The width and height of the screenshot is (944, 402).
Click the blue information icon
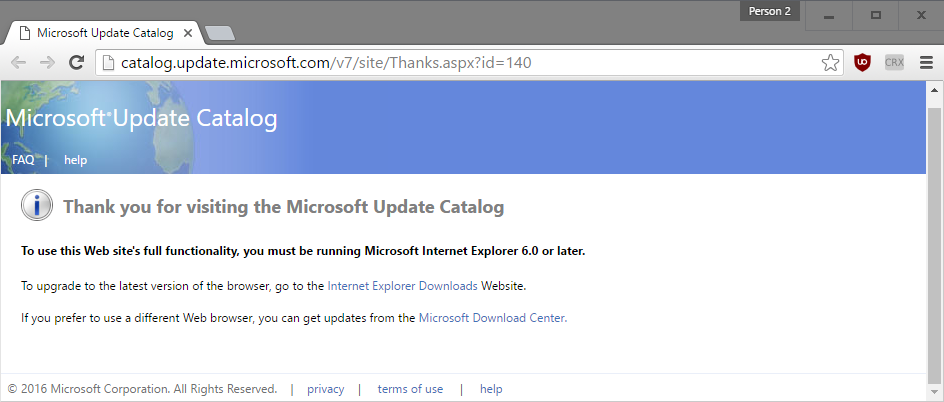click(37, 206)
